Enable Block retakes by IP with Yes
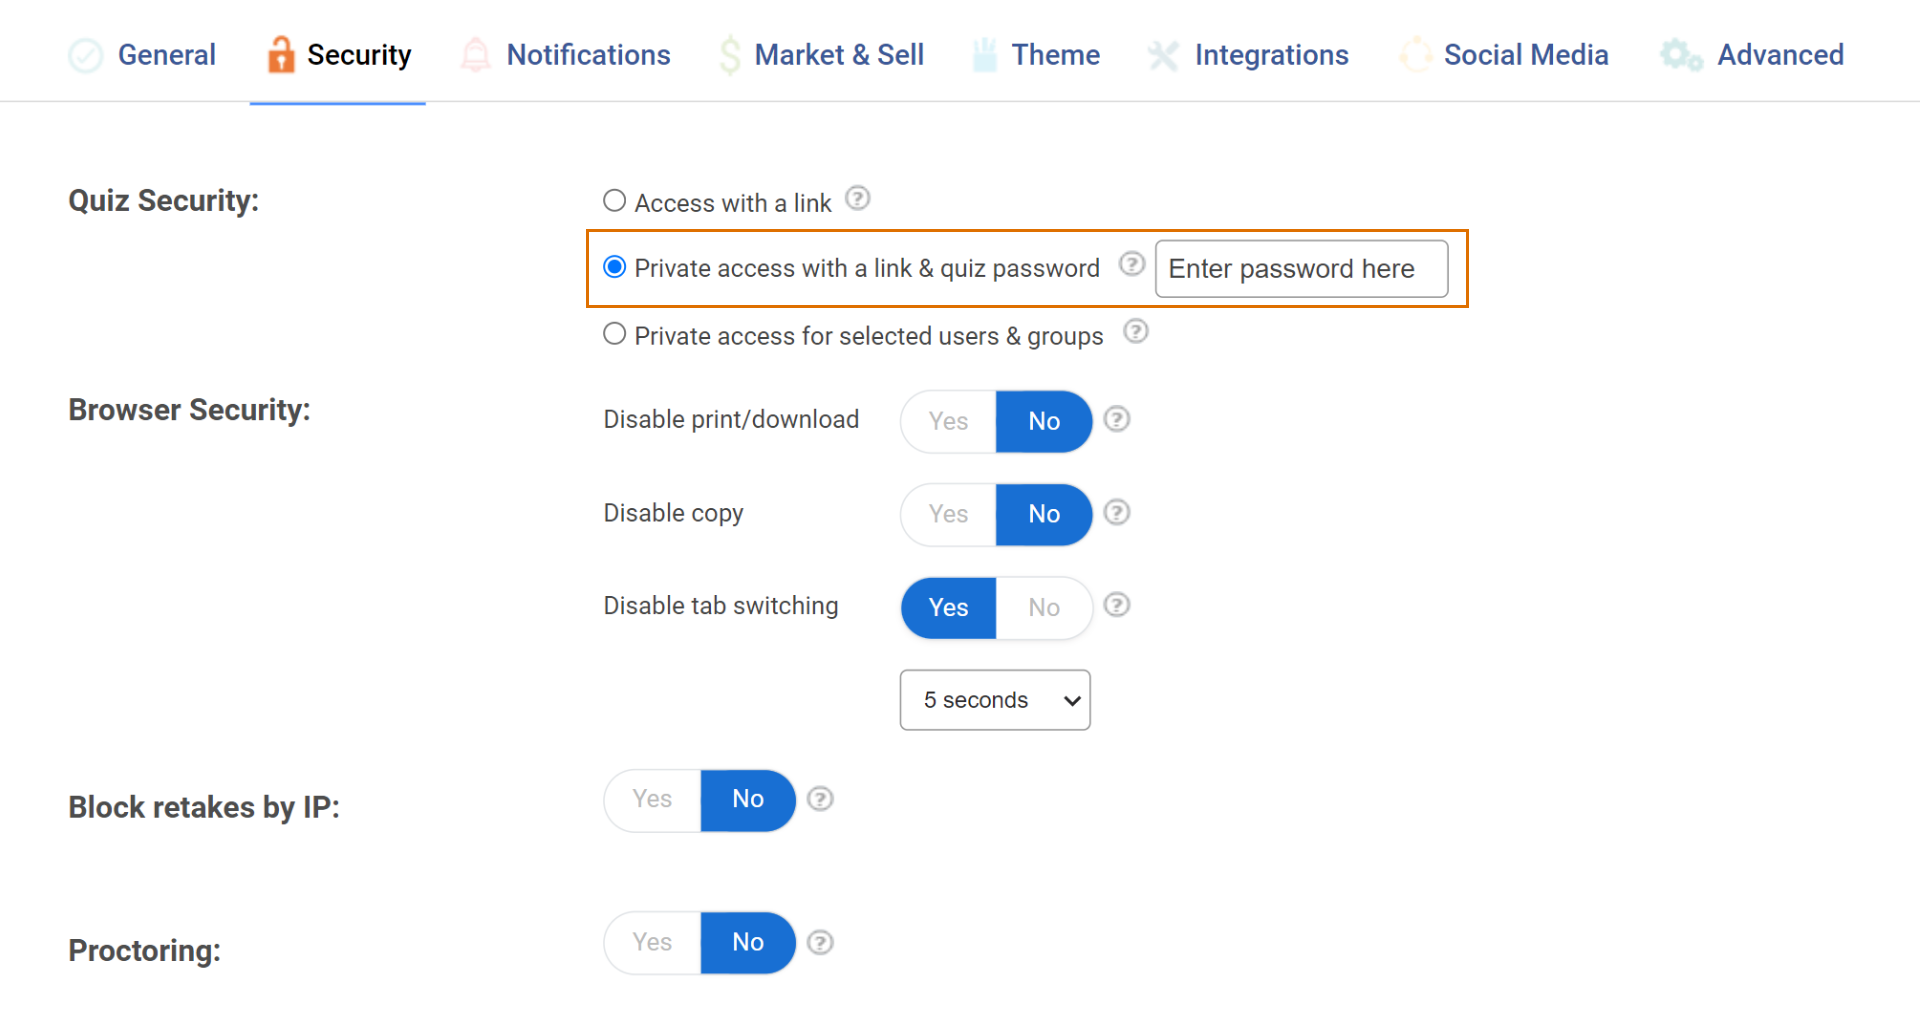1920x1028 pixels. coord(652,799)
